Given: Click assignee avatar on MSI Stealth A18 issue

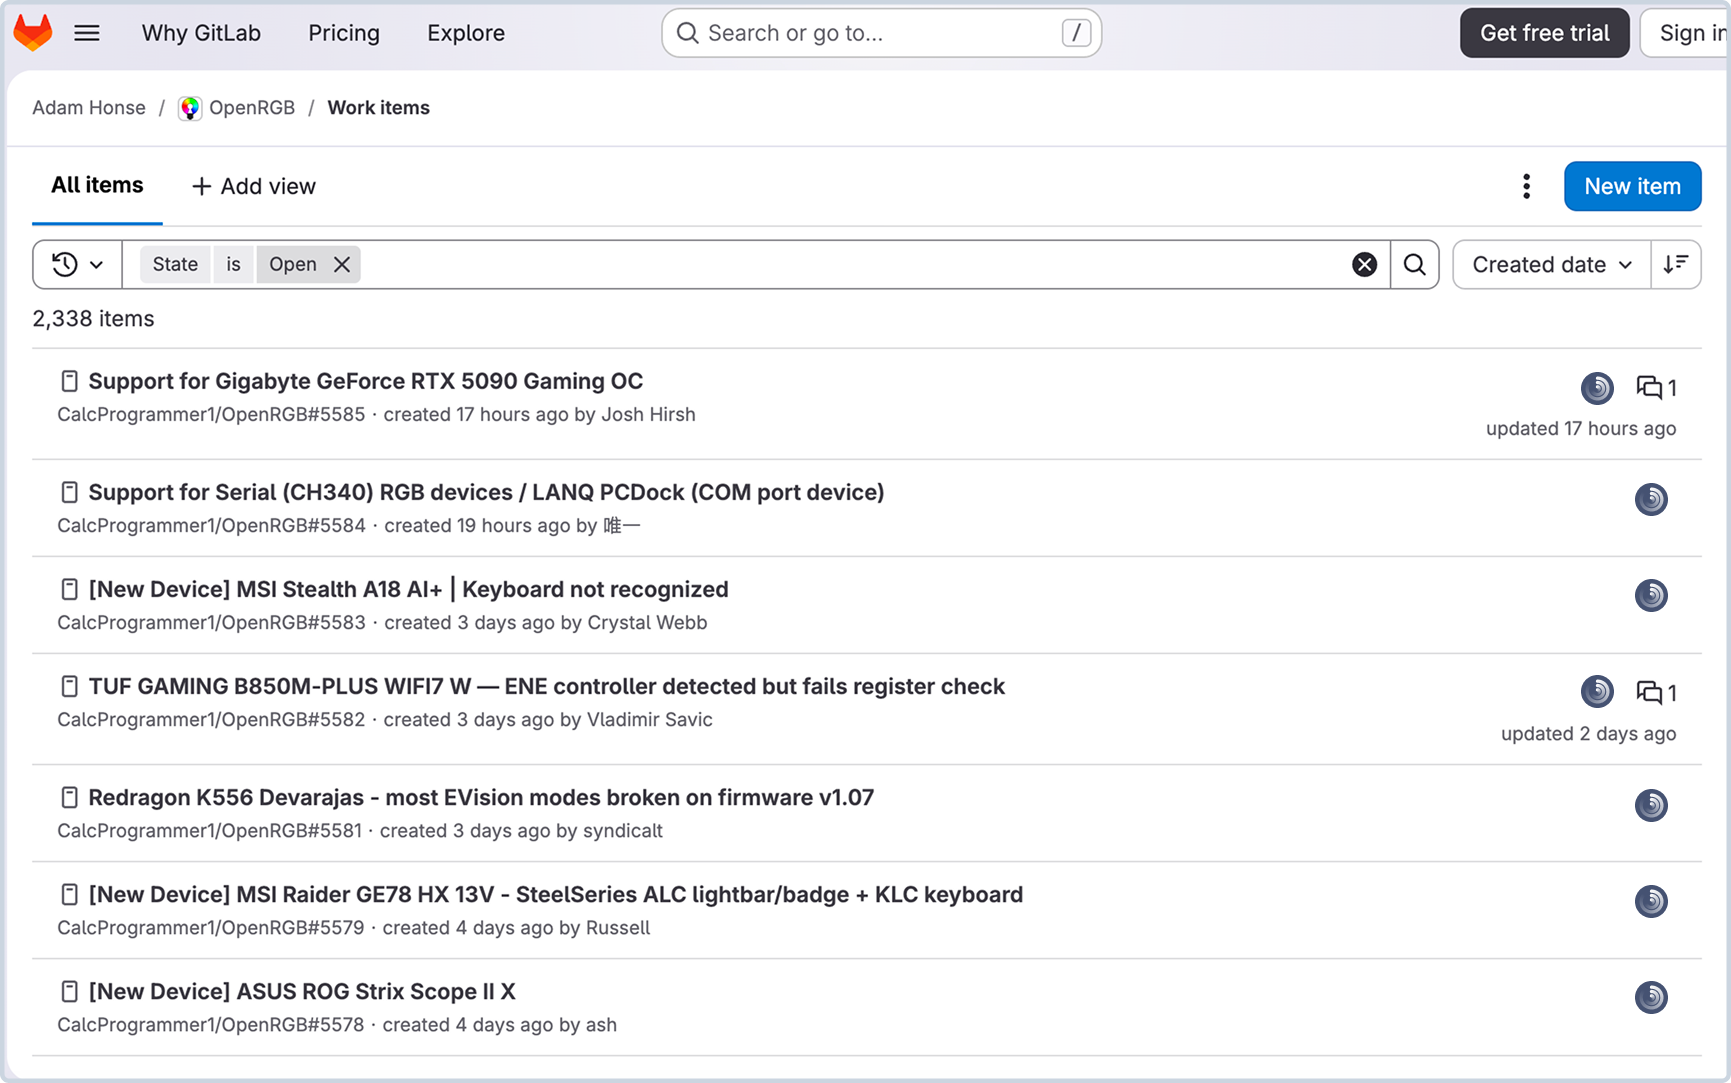Looking at the screenshot, I should (1651, 595).
